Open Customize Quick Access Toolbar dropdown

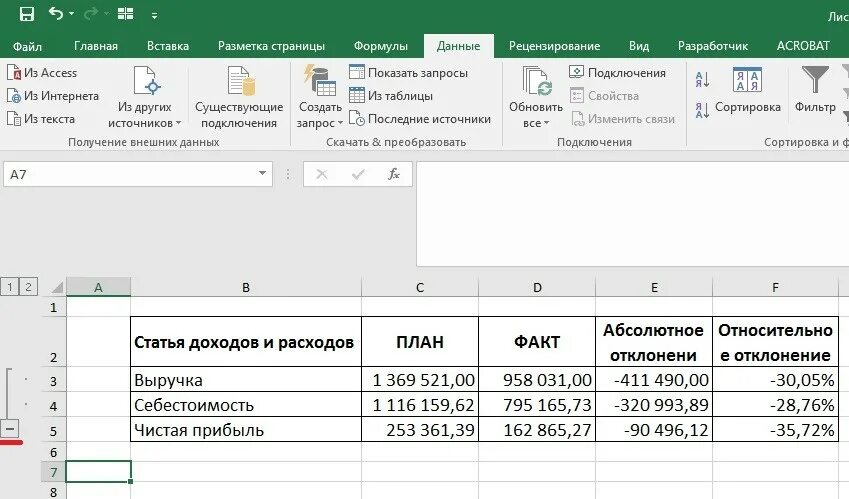[154, 16]
